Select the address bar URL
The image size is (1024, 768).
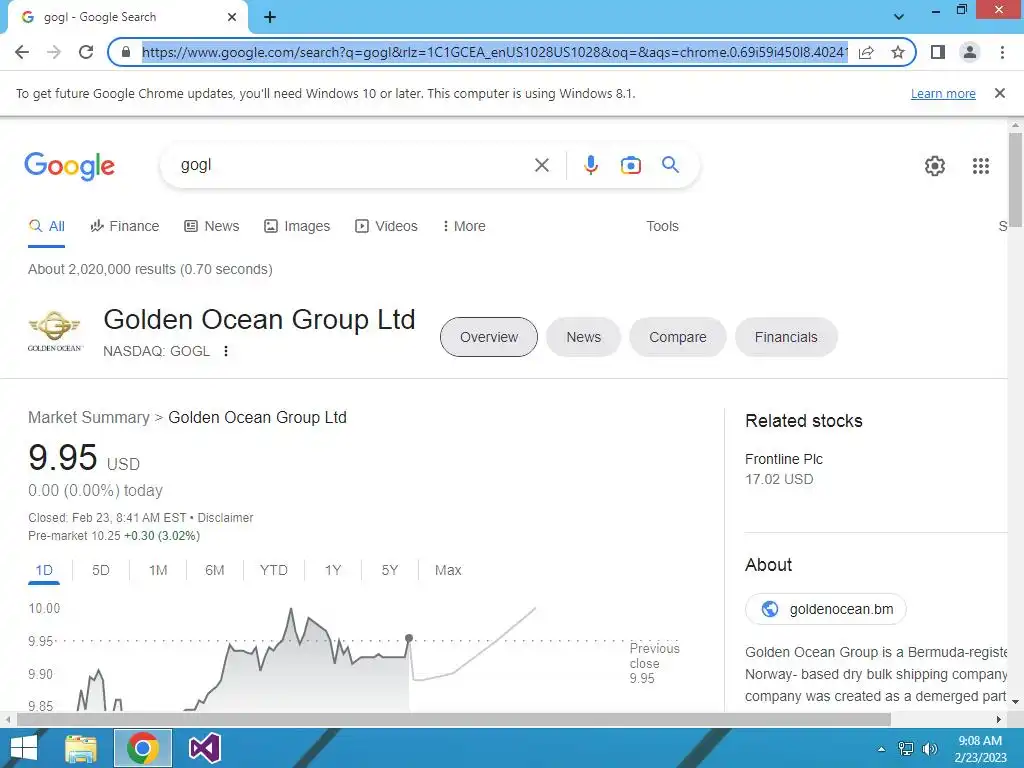coord(494,52)
